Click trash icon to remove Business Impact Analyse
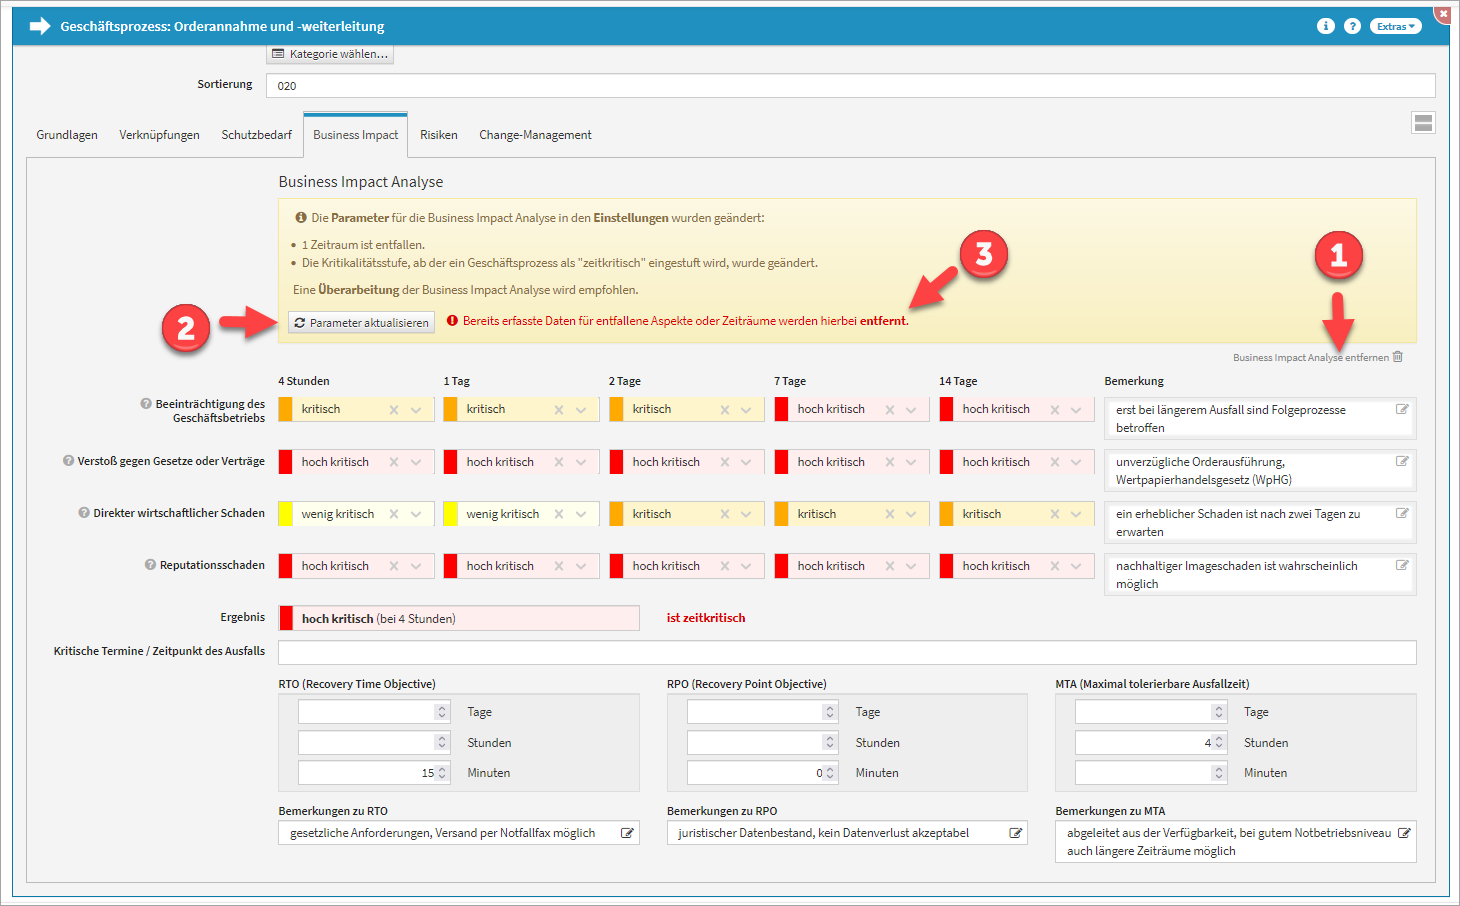The image size is (1460, 906). click(x=1398, y=357)
